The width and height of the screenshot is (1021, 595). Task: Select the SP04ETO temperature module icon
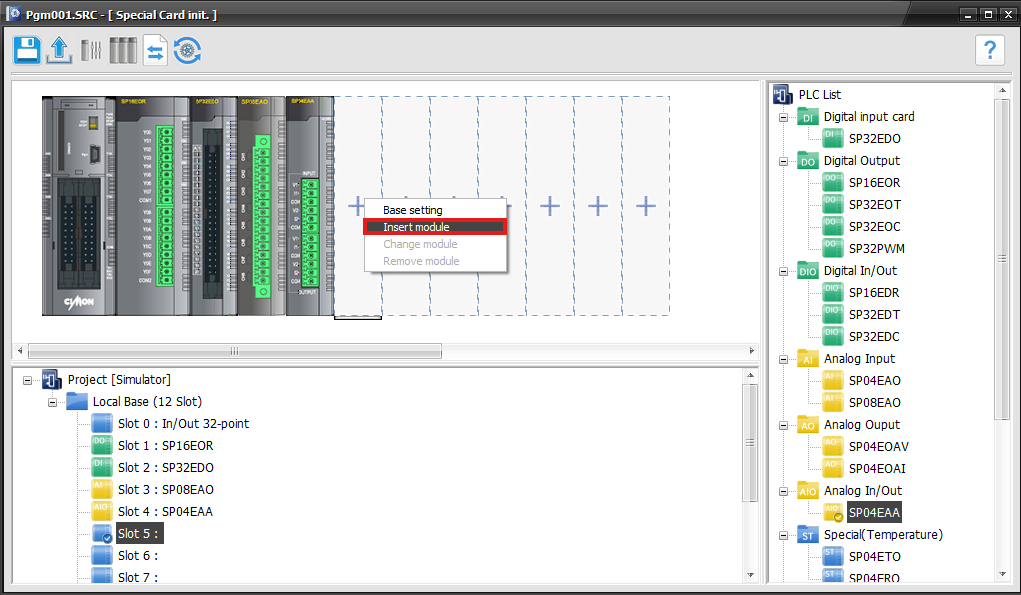coord(832,556)
